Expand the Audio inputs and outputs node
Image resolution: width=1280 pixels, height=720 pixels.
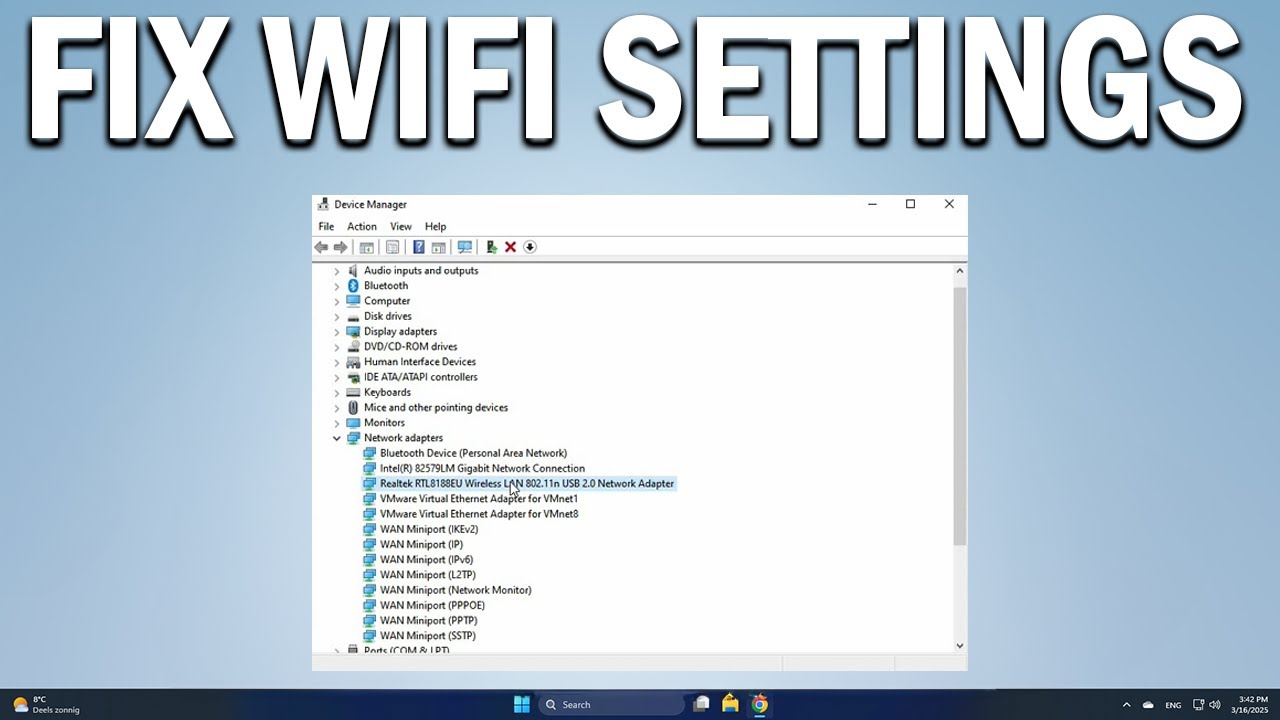[337, 271]
